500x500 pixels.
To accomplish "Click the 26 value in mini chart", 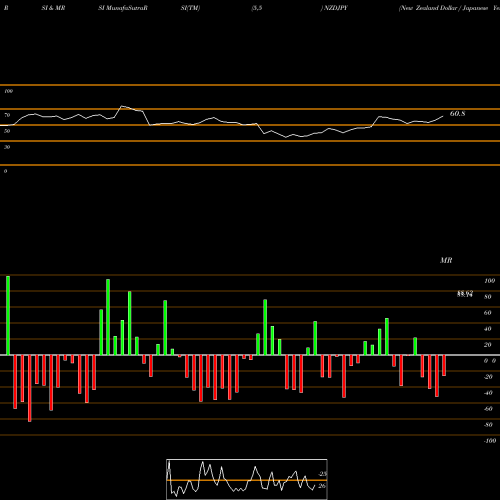I will 322,486.
